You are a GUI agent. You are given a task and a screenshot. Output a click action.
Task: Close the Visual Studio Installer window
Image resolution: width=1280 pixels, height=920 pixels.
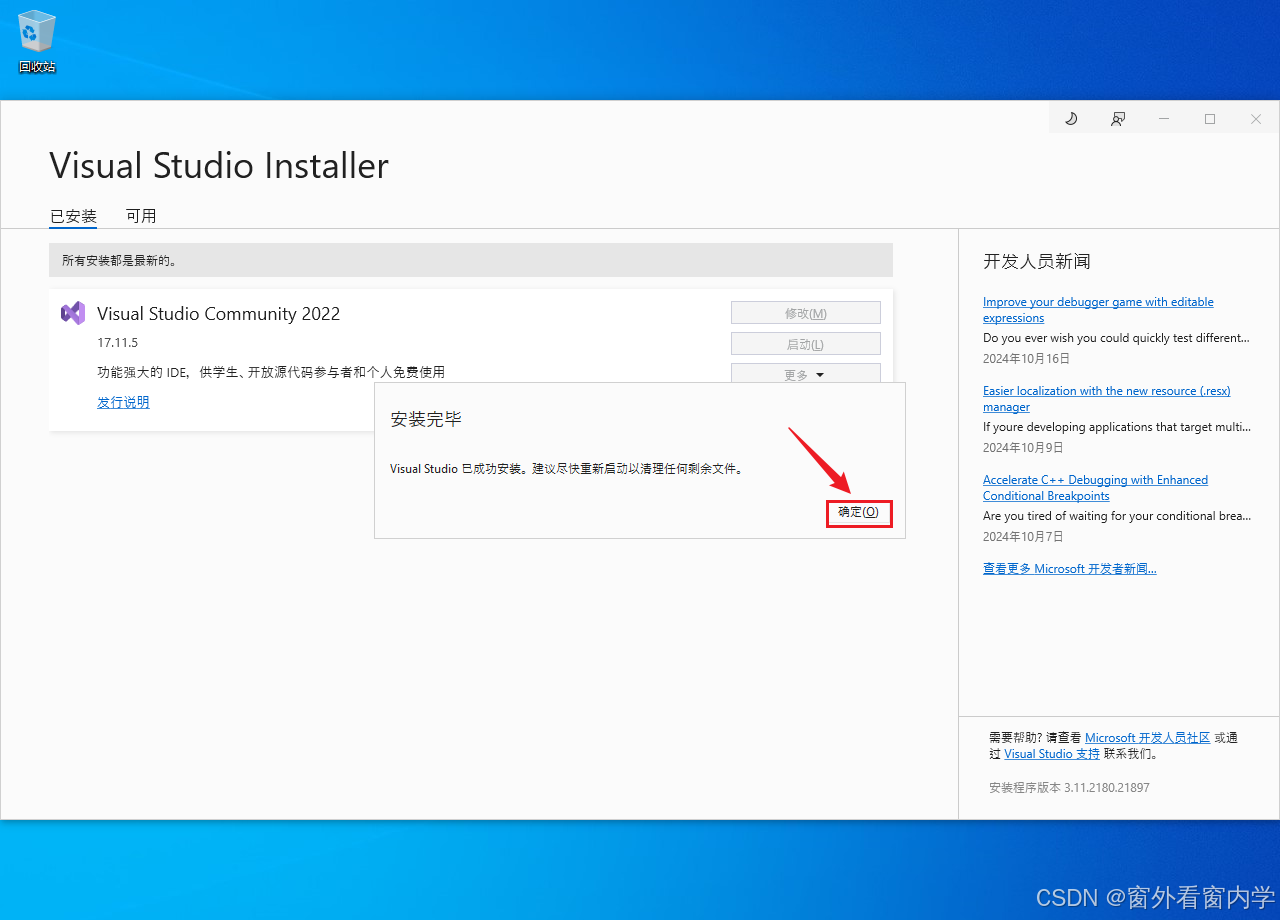(x=1256, y=119)
